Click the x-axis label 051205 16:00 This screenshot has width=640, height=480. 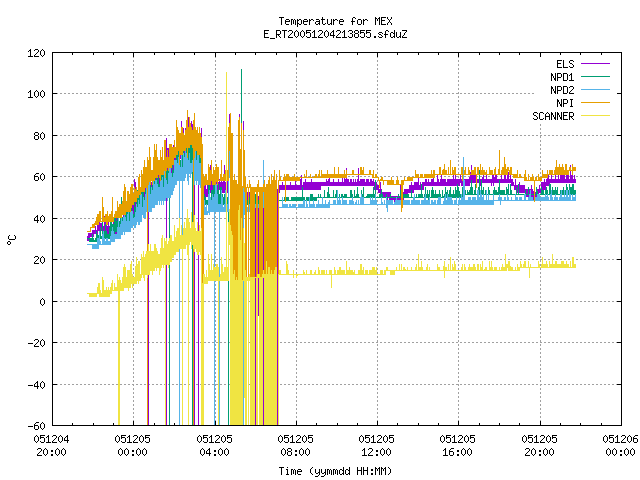(458, 445)
